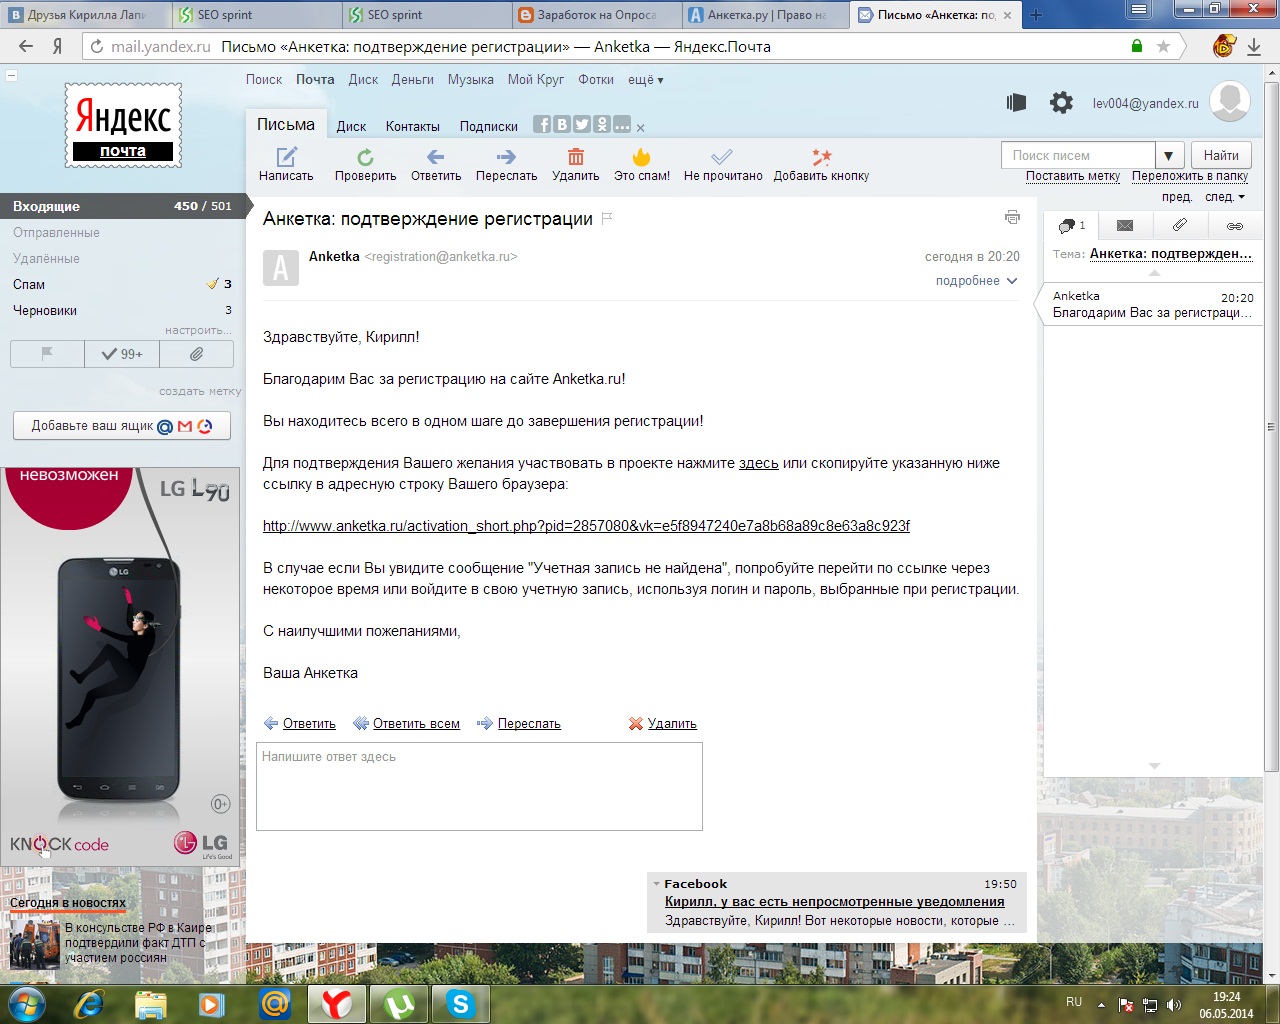Show letters envelope icon in right panel
Image resolution: width=1280 pixels, height=1024 pixels.
click(1125, 225)
